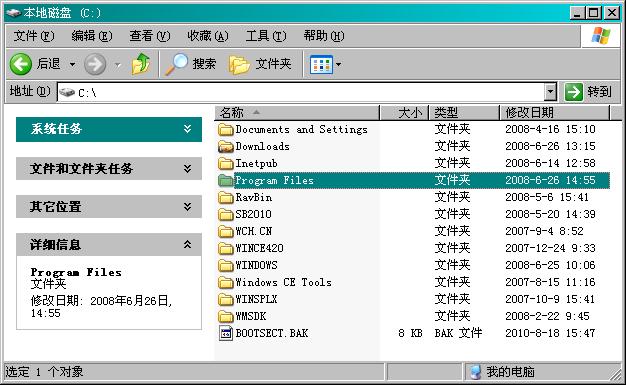The width and height of the screenshot is (626, 385).
Task: Click the Downloads folder icon
Action: (x=226, y=147)
